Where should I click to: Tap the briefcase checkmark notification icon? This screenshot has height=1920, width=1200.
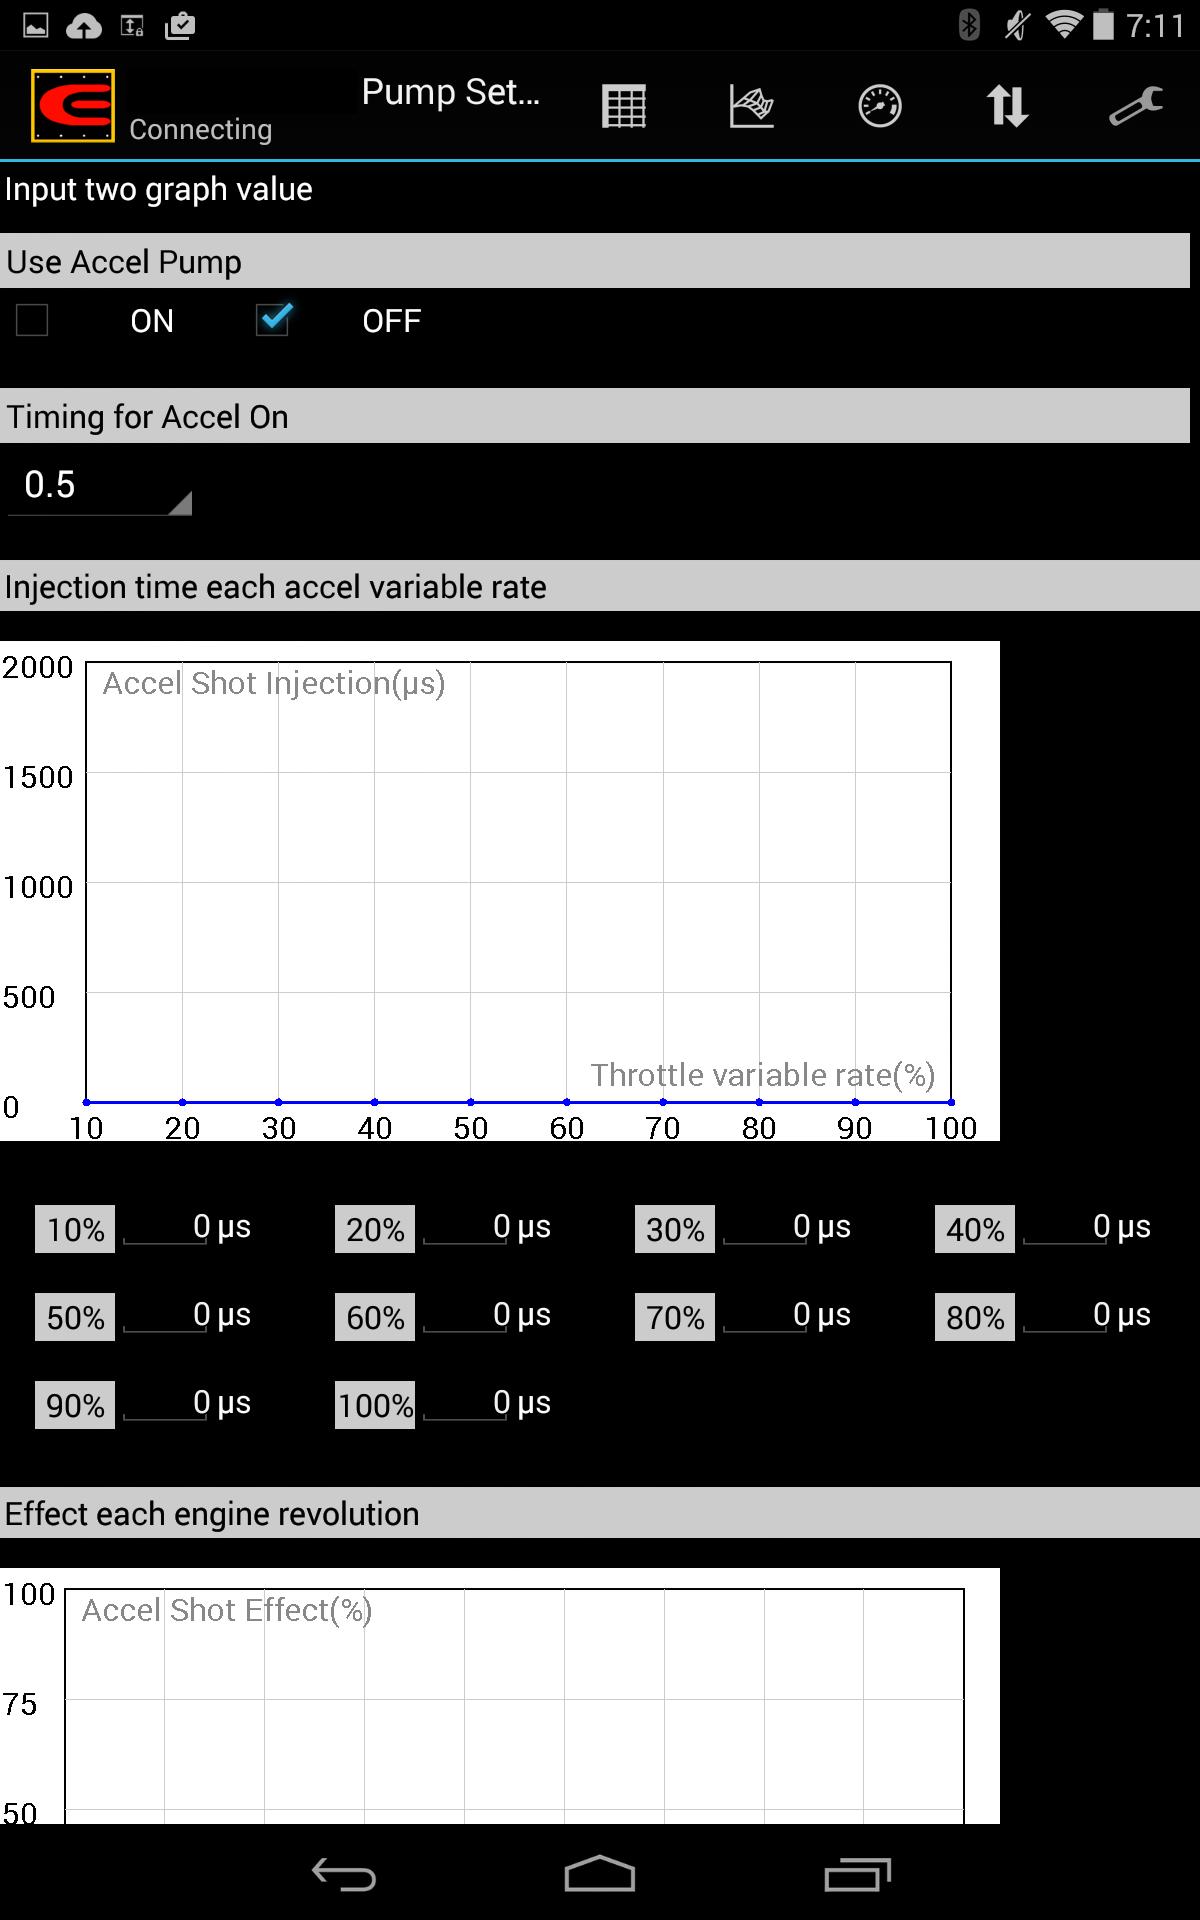pos(180,26)
